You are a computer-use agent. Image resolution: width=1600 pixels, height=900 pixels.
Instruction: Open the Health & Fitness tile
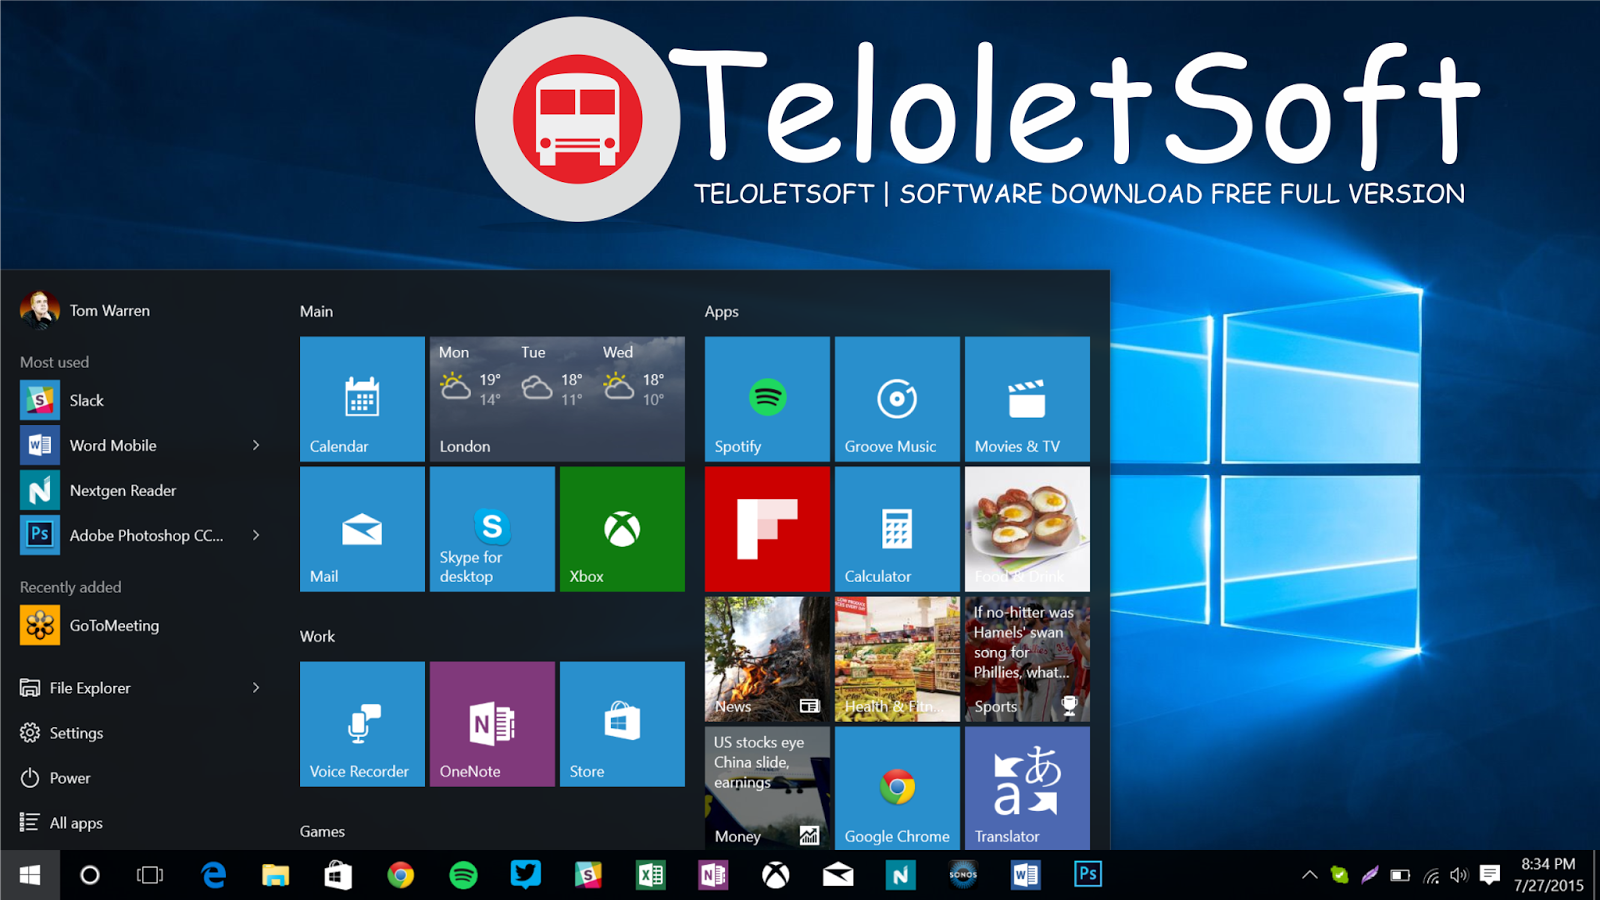point(897,659)
